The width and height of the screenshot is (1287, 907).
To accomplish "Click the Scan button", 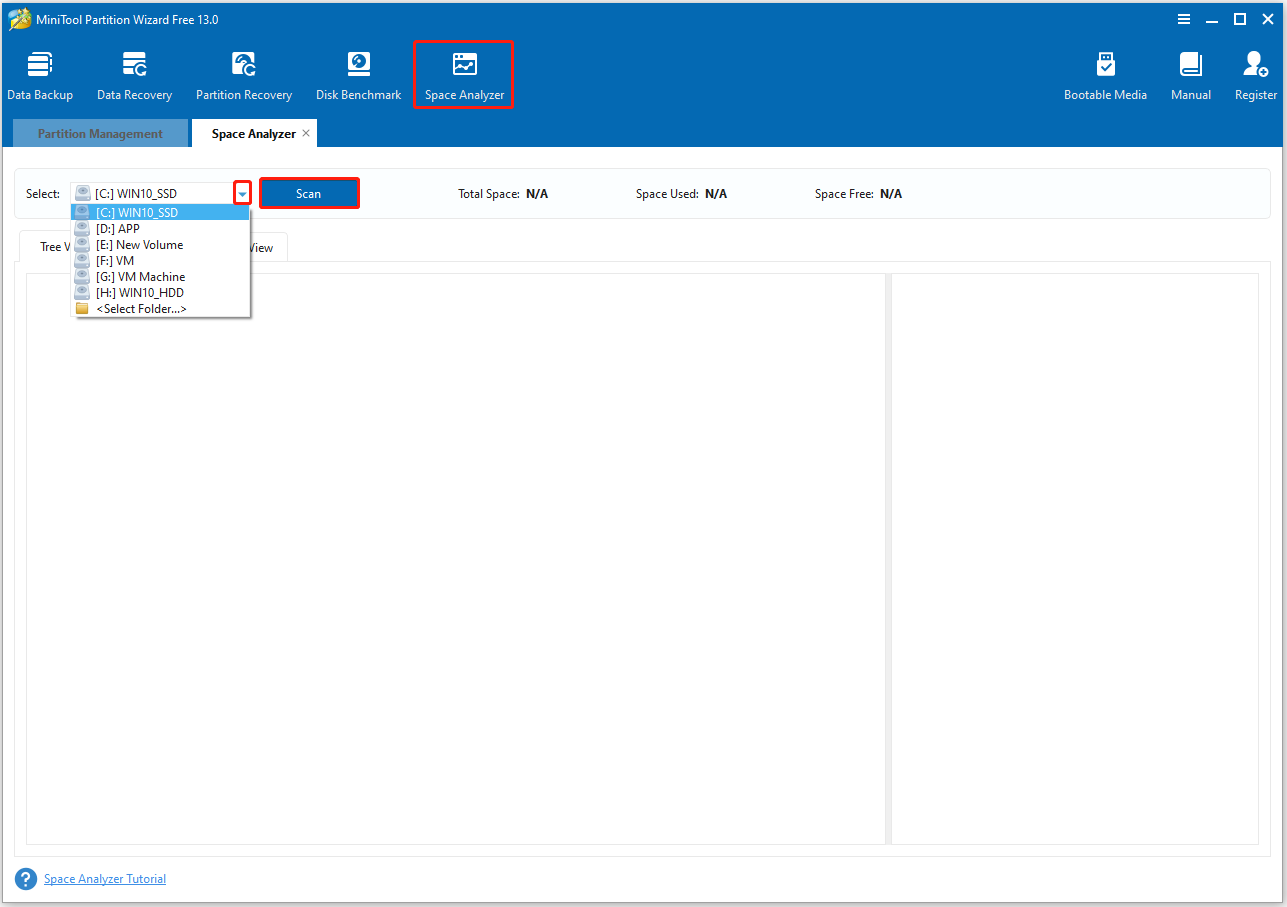I will (x=309, y=192).
